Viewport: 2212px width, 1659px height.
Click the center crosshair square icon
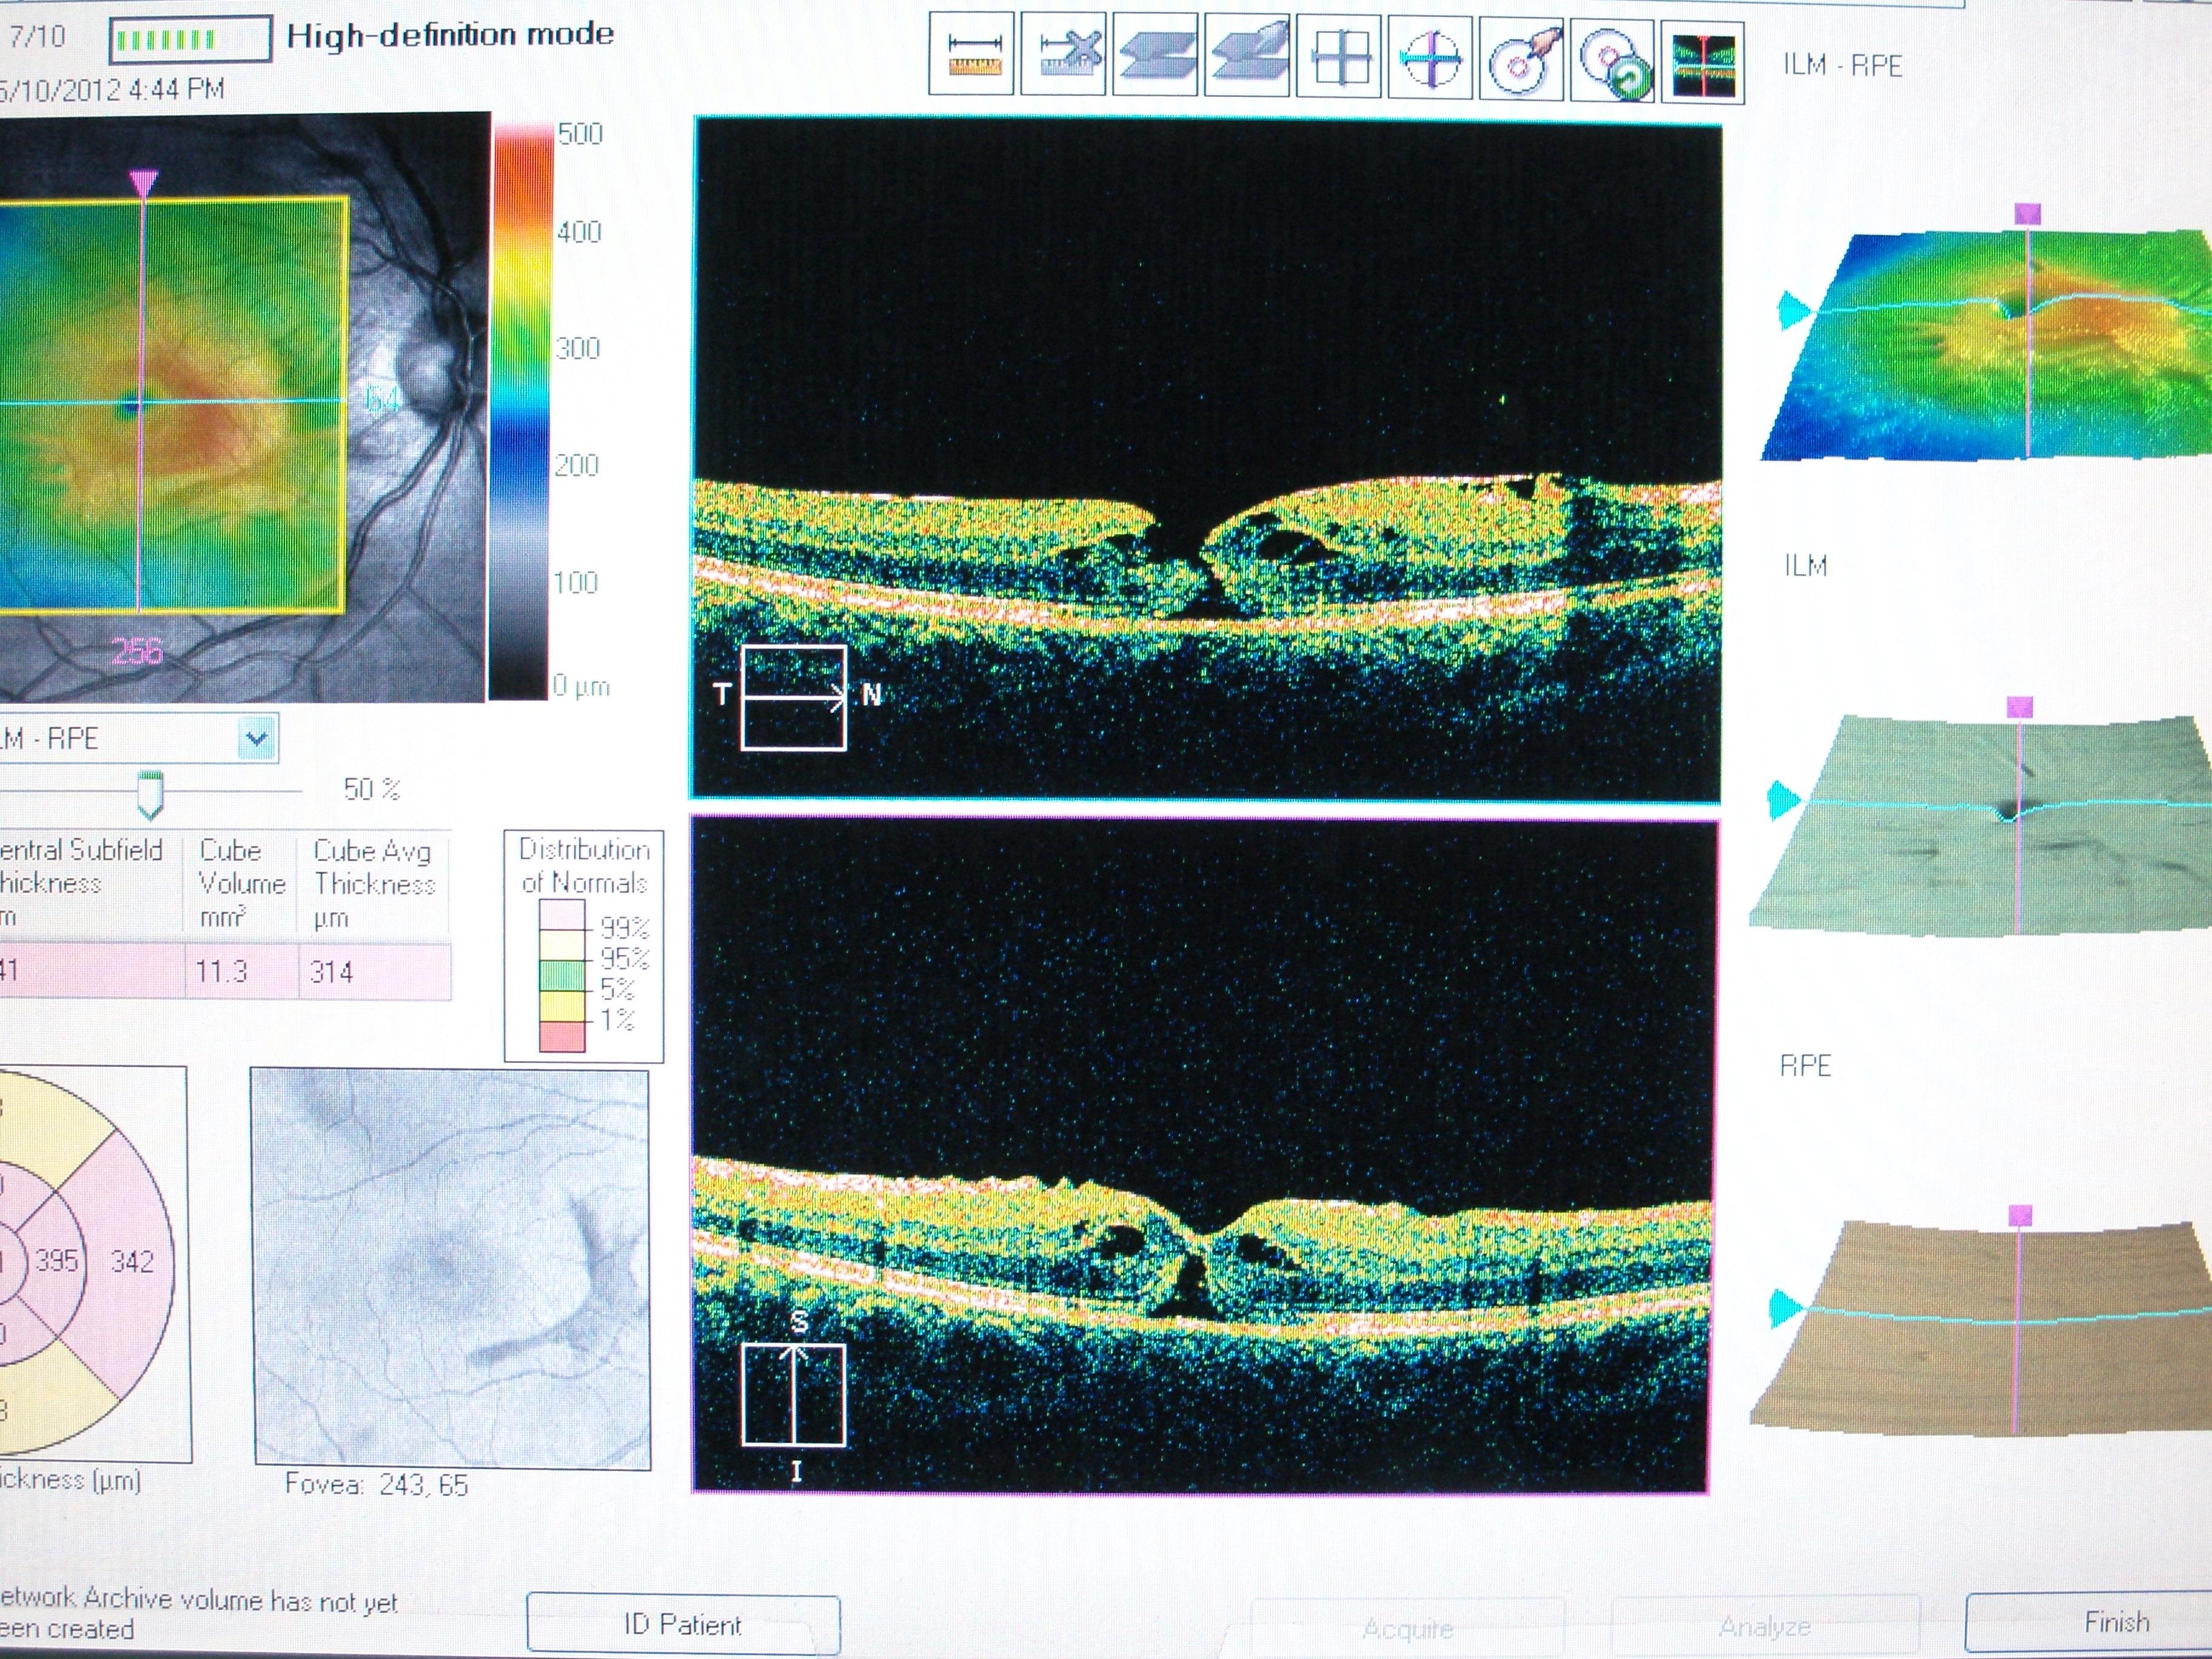(x=1340, y=57)
